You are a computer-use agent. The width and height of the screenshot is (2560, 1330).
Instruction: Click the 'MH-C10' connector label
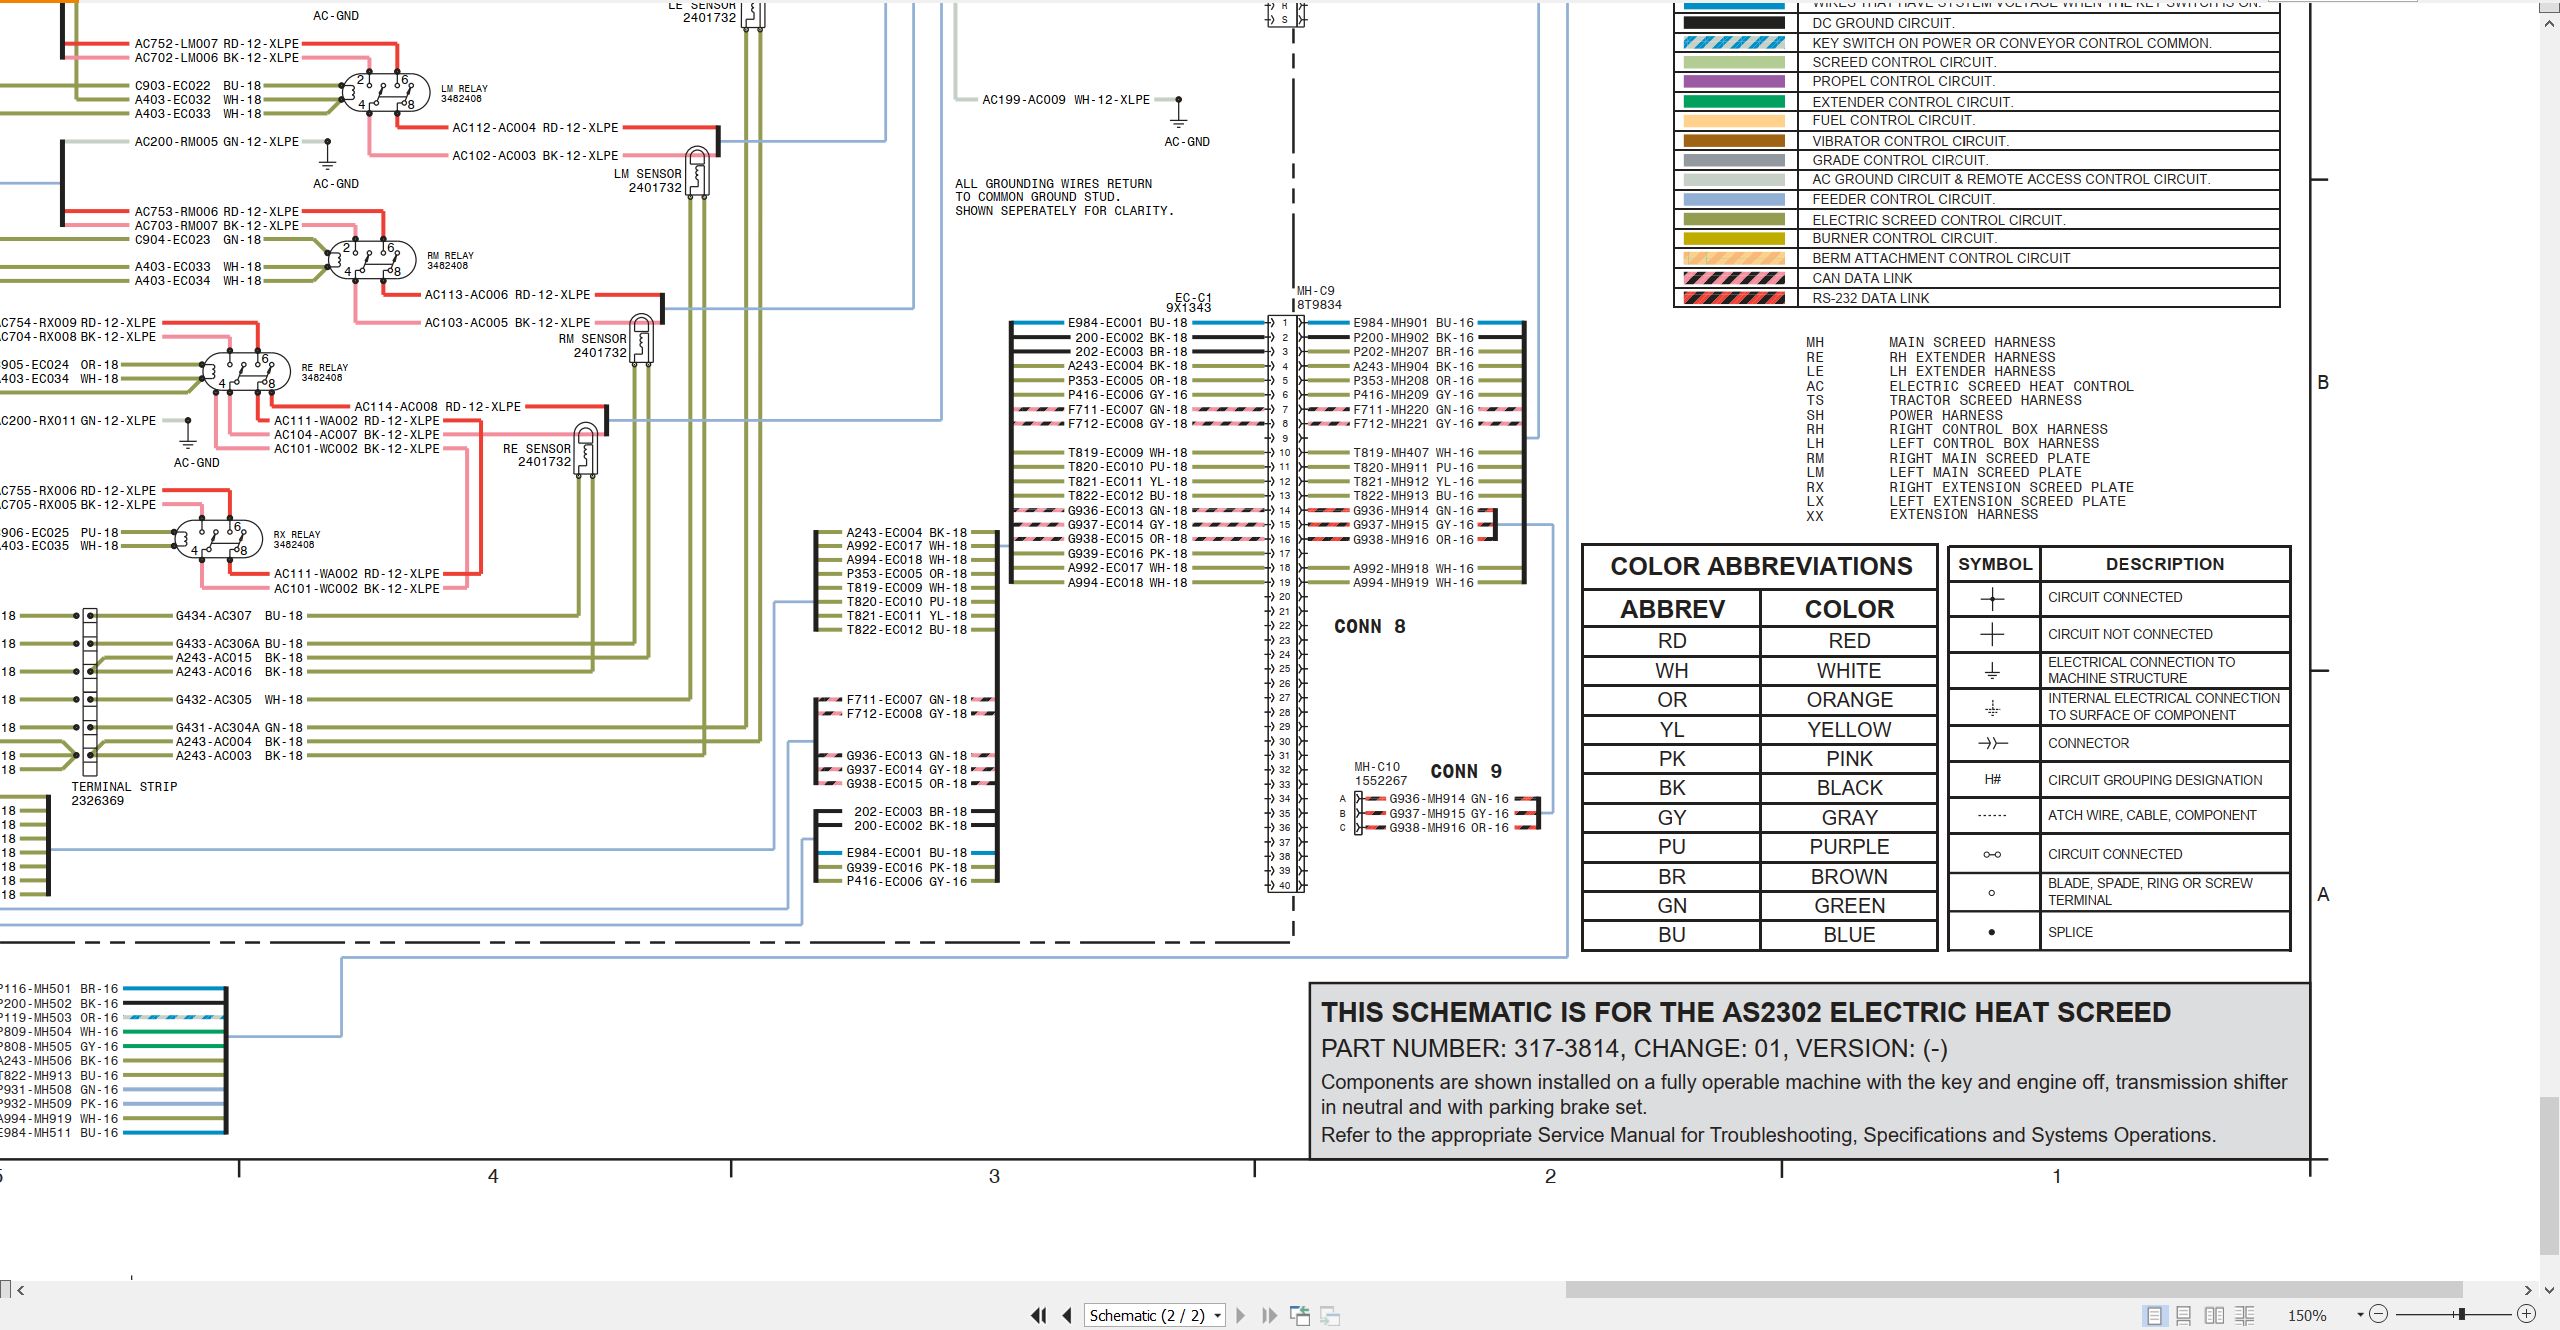pyautogui.click(x=1377, y=767)
